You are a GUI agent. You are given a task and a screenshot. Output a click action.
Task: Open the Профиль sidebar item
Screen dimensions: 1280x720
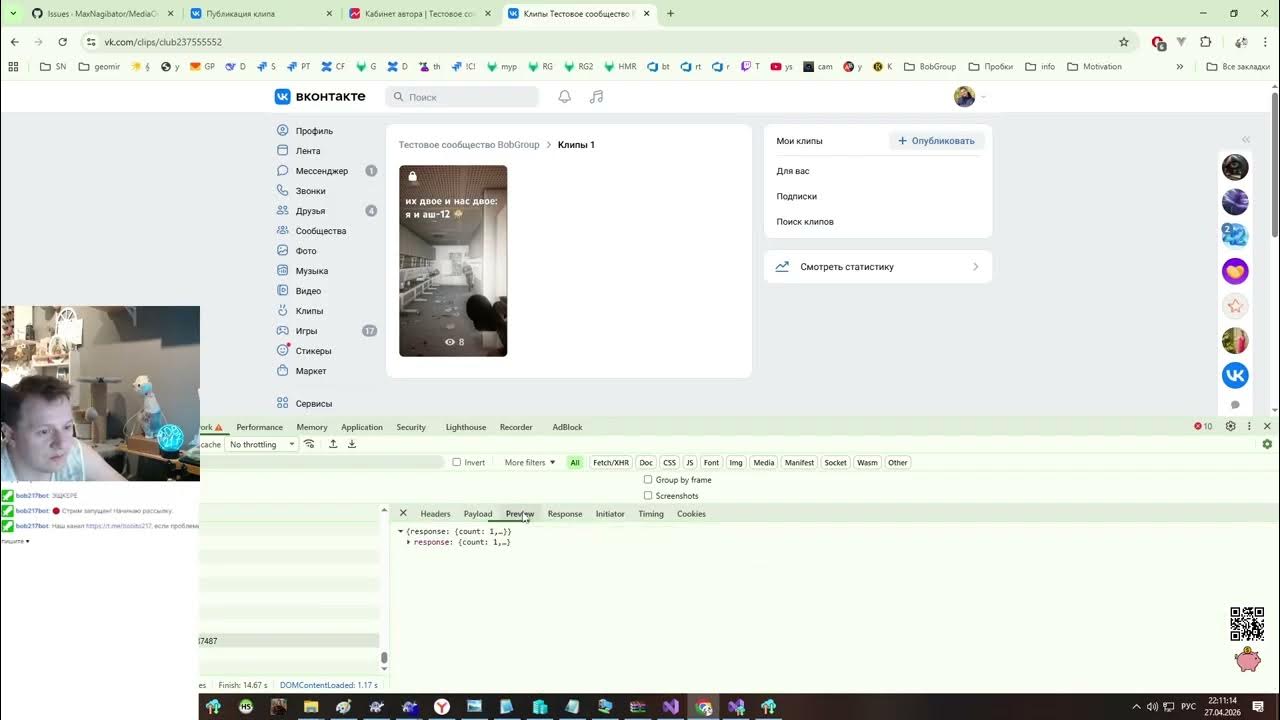[313, 131]
